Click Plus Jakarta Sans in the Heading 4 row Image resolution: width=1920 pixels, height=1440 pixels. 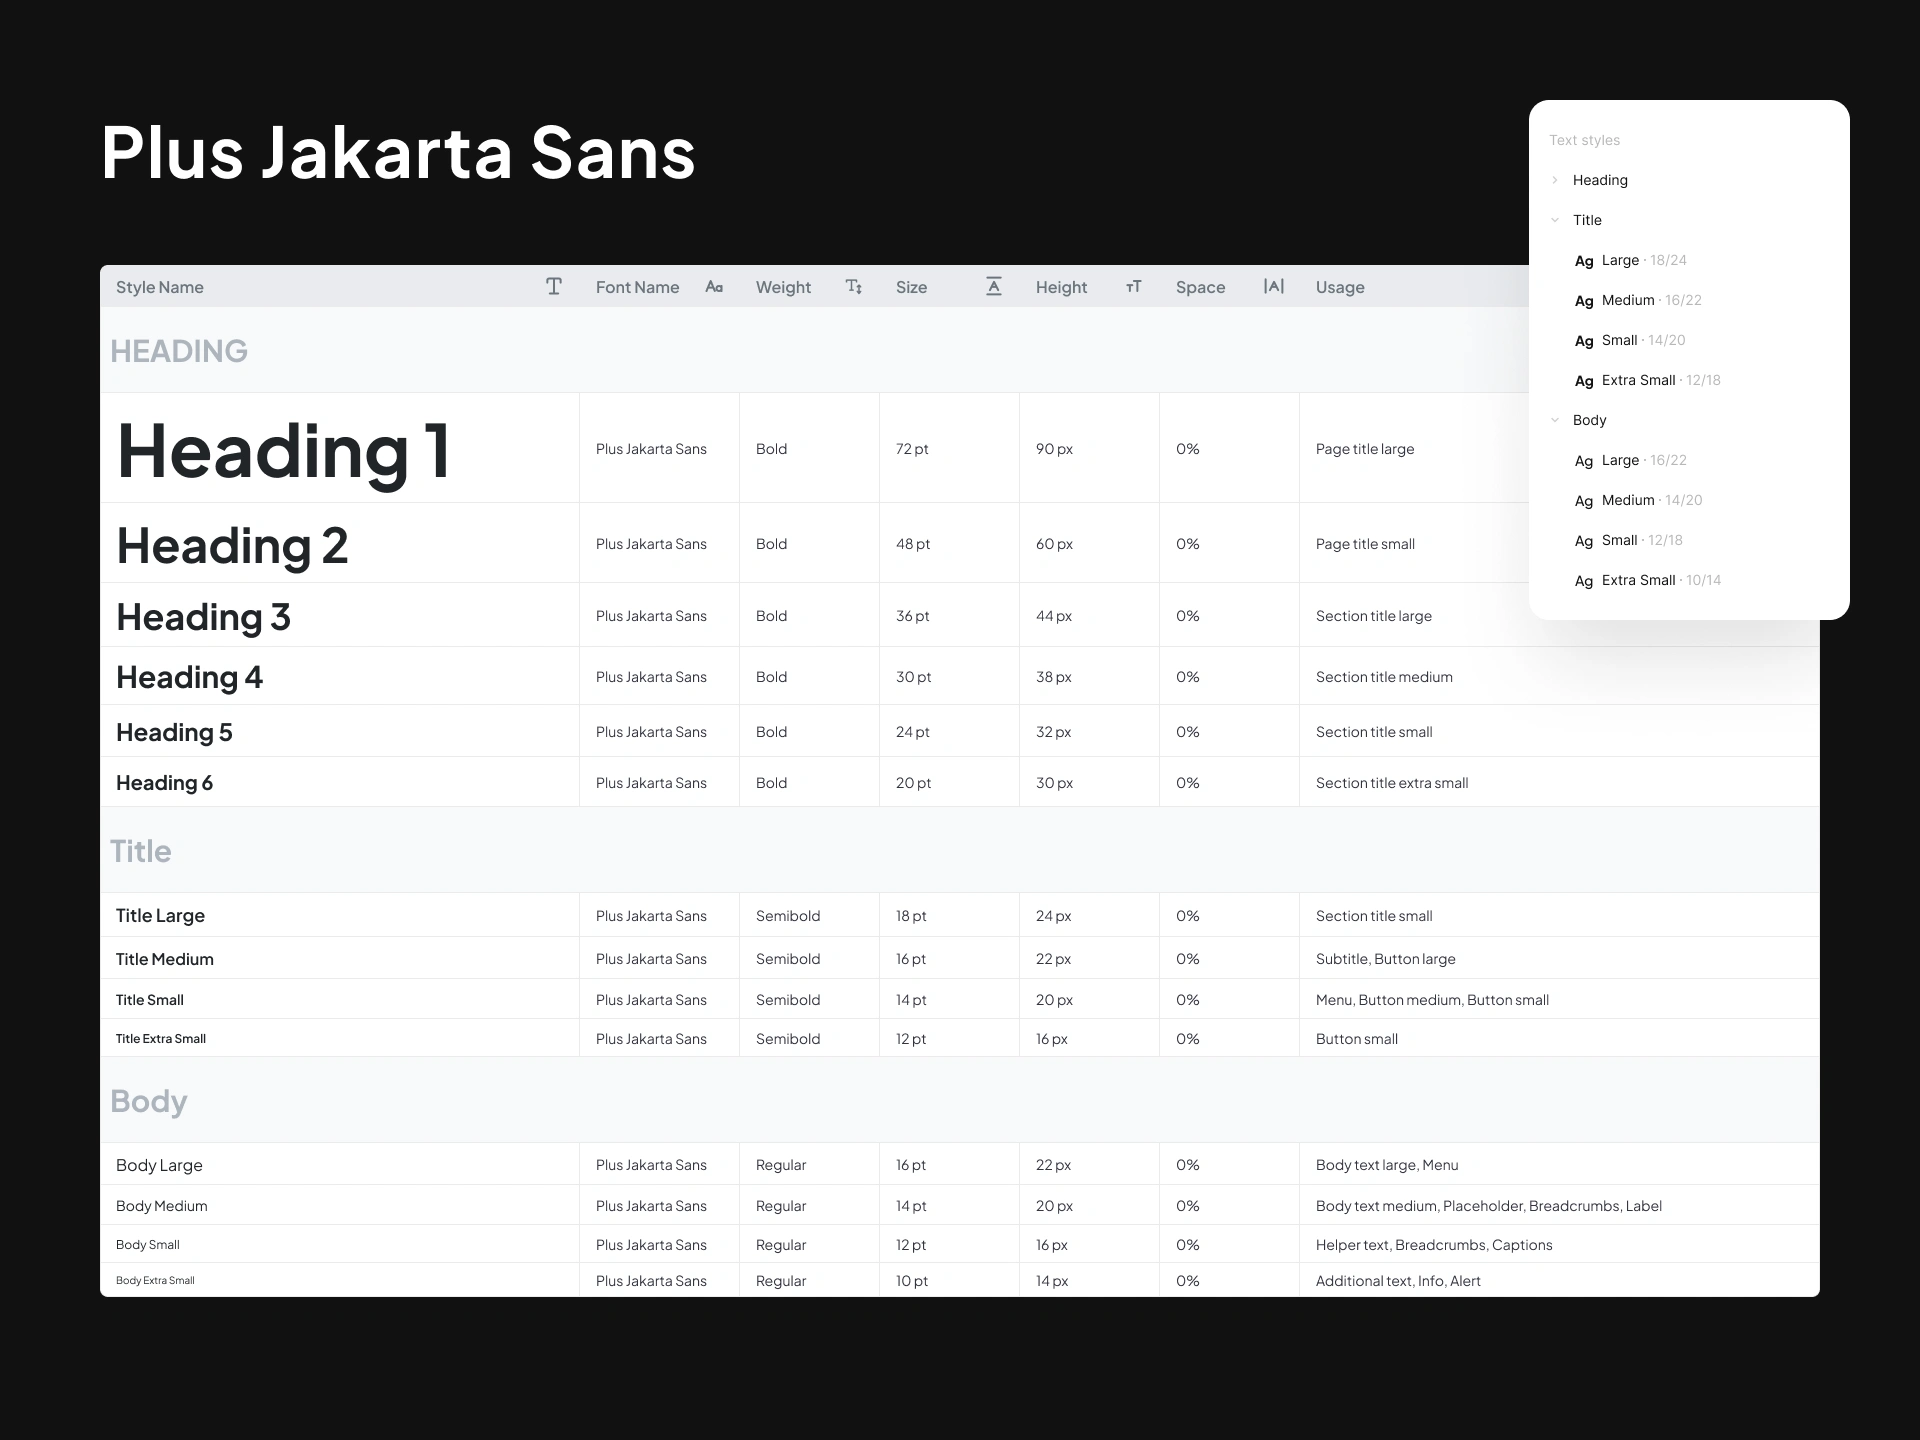(x=651, y=677)
